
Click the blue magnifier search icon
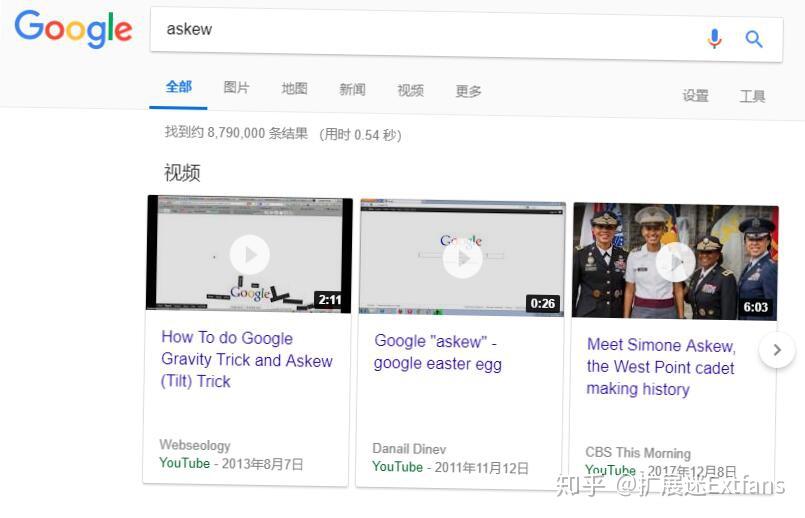pos(754,39)
